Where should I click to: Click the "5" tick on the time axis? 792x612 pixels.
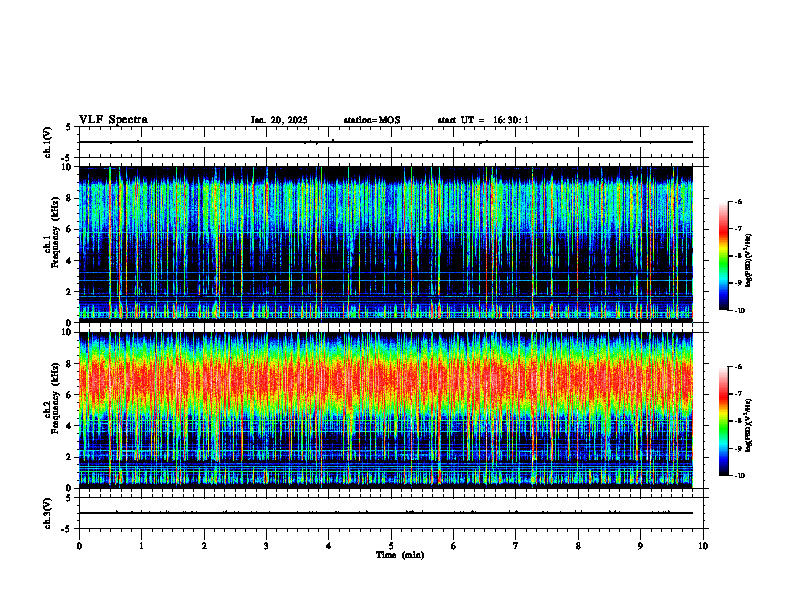click(x=391, y=546)
